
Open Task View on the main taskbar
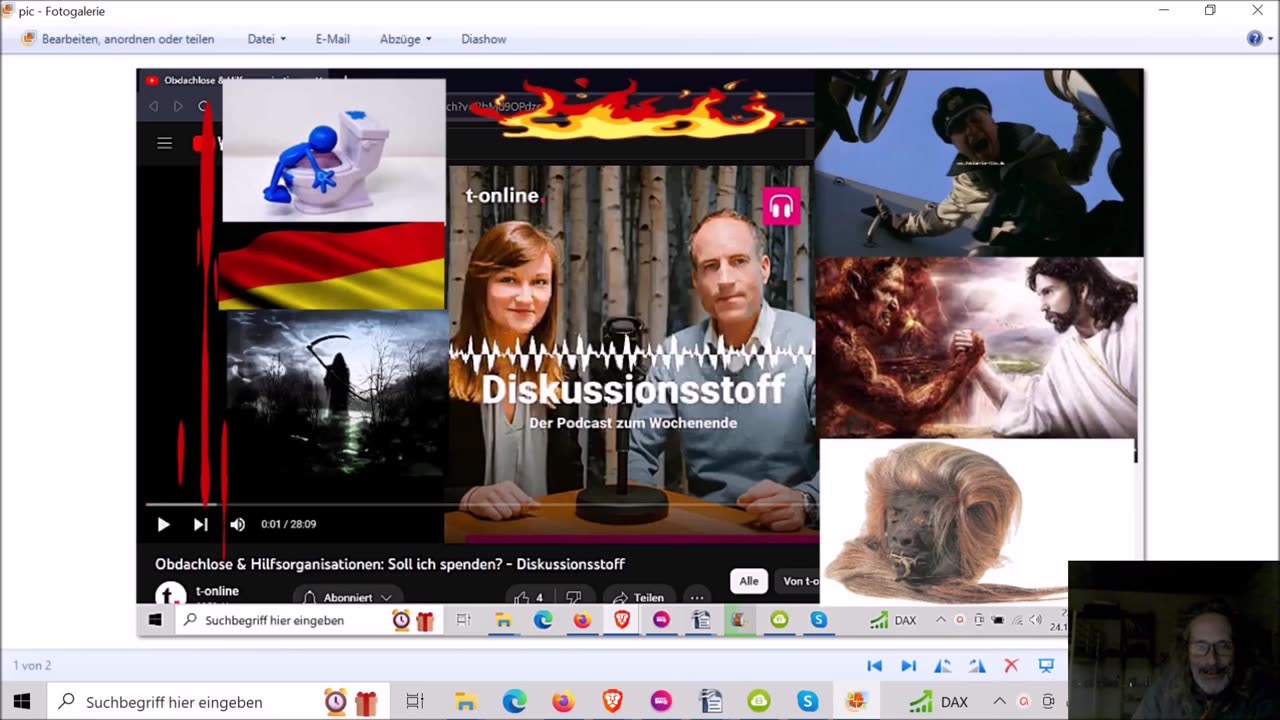point(415,702)
